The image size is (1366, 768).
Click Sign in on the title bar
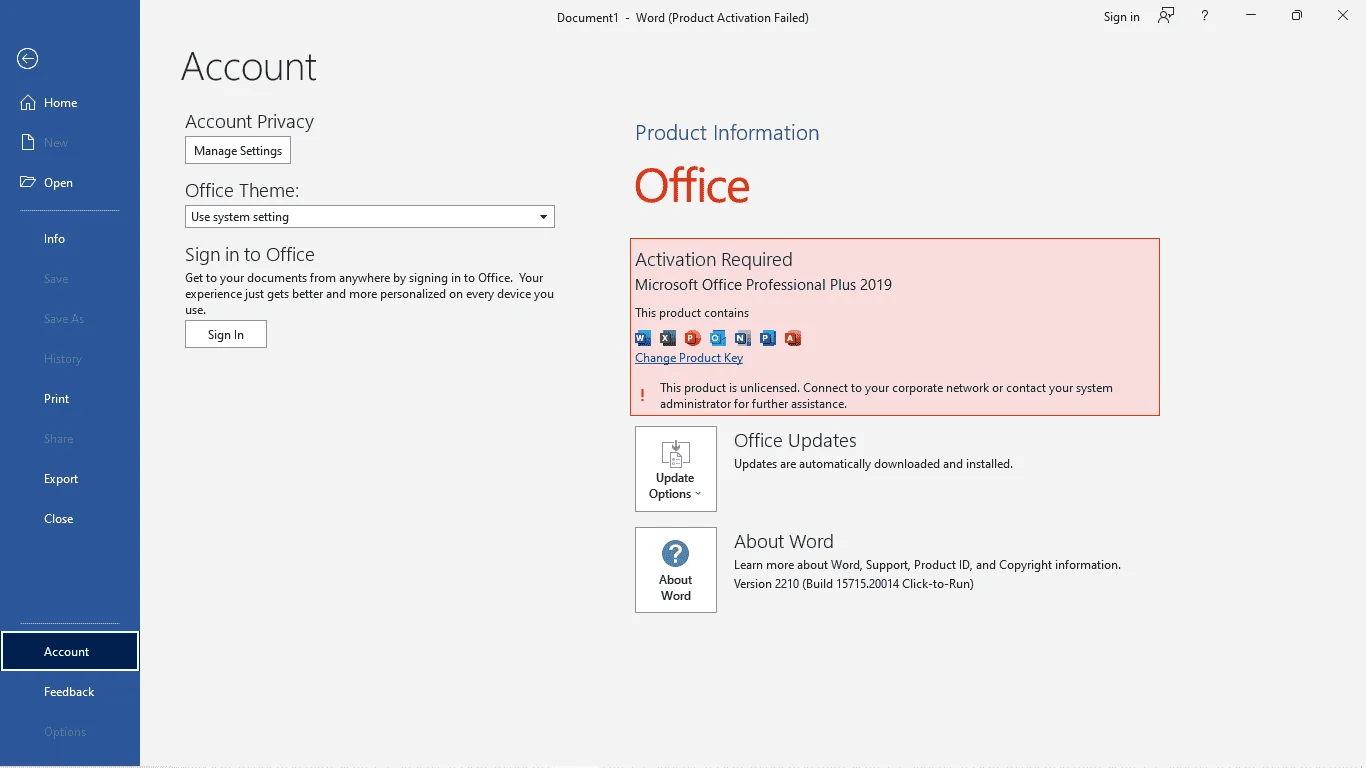pos(1122,17)
